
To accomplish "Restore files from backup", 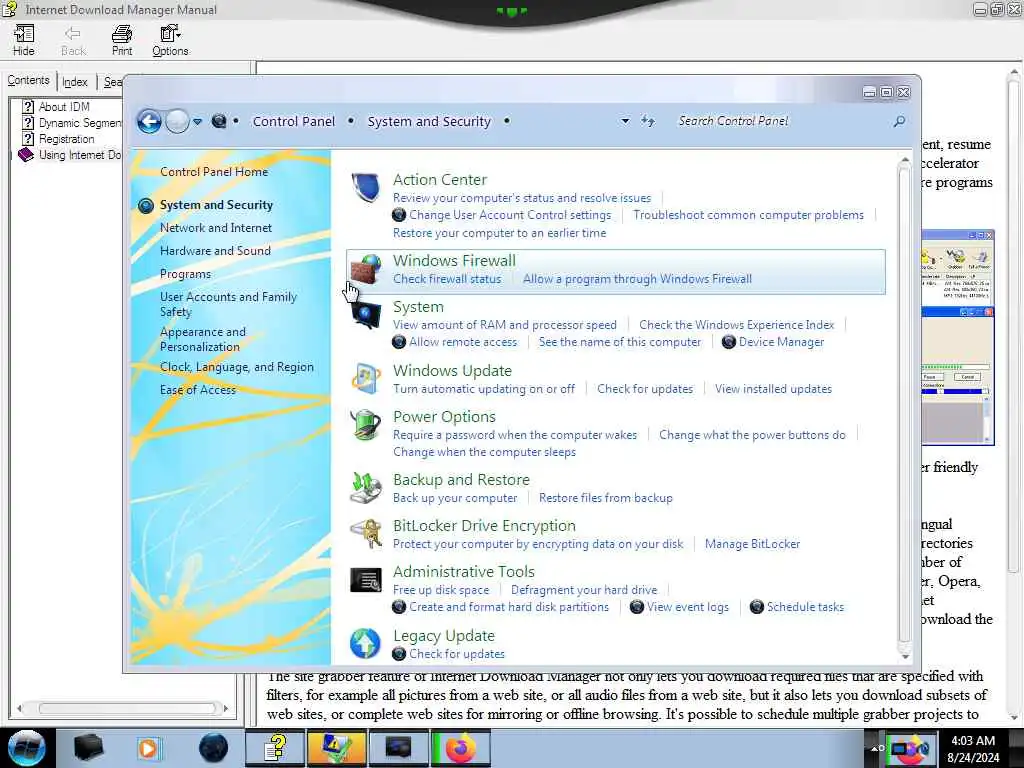I will pyautogui.click(x=605, y=498).
